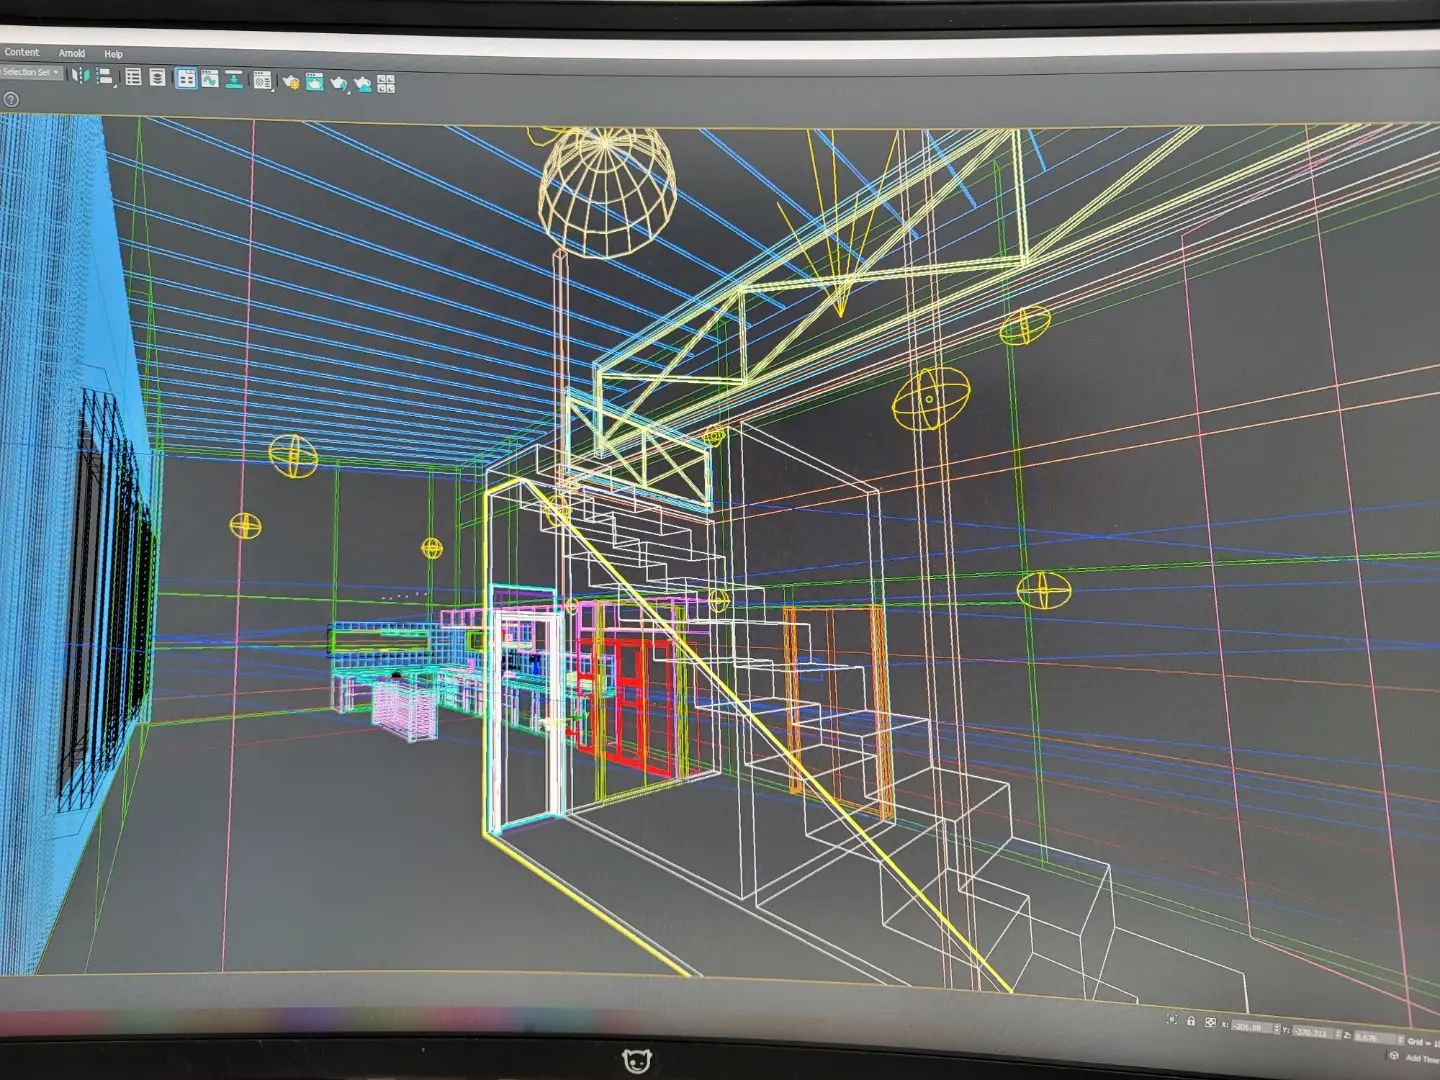Click the Mirror tool icon
Screen dimensions: 1440x1080
pos(80,75)
